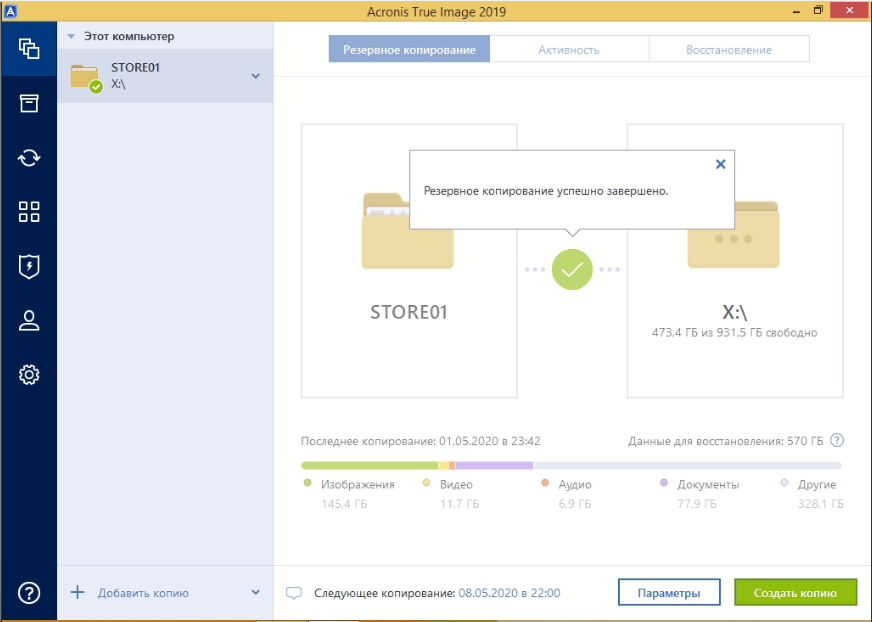
Task: Click the STORE01 source panel title
Action: pos(409,312)
